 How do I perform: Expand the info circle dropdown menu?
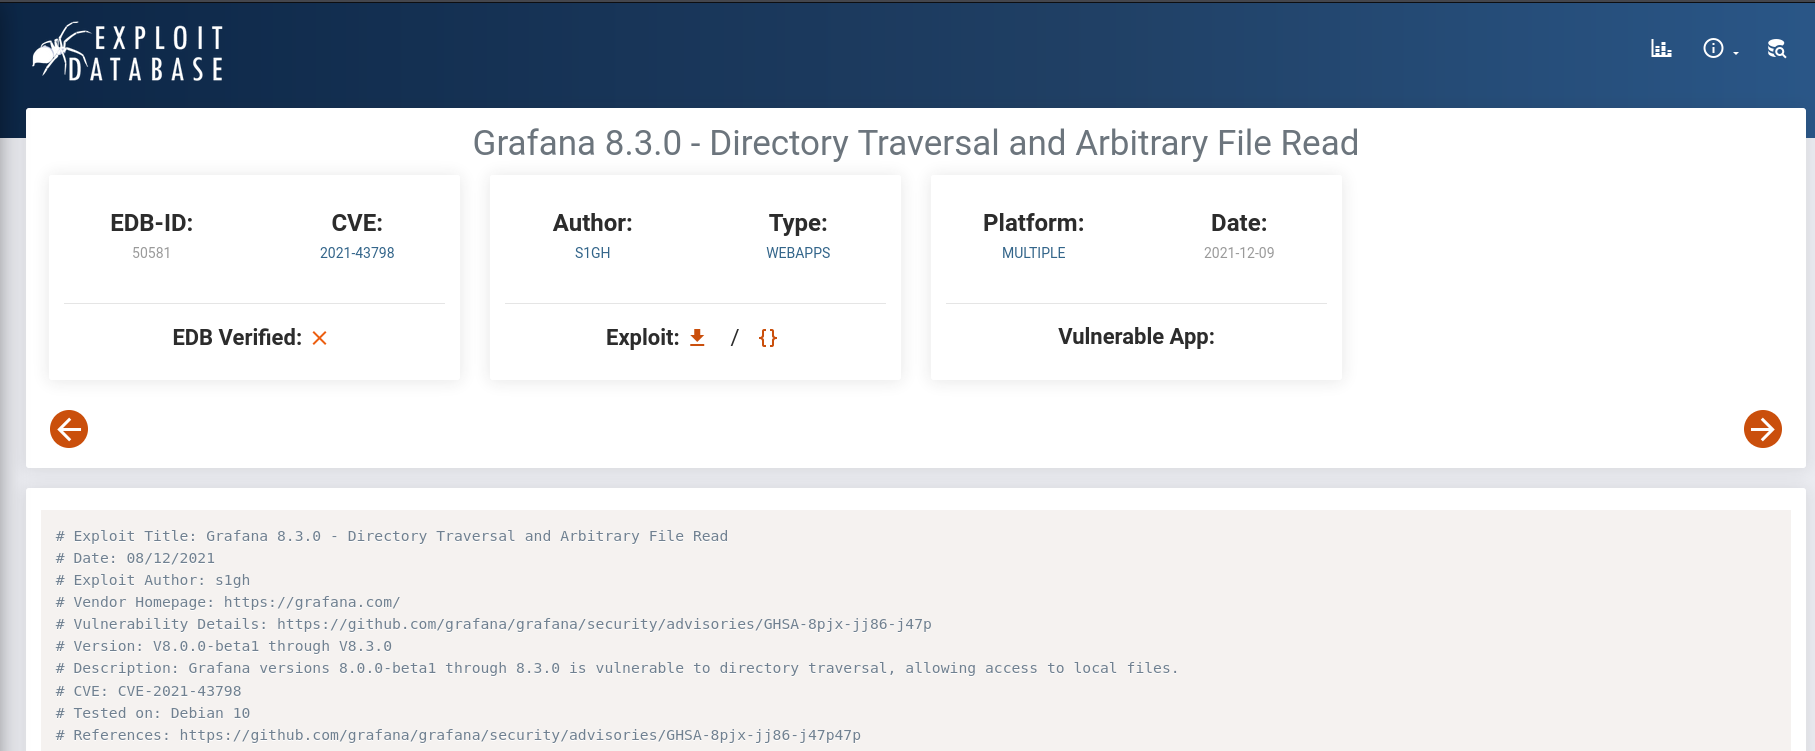tap(1721, 48)
